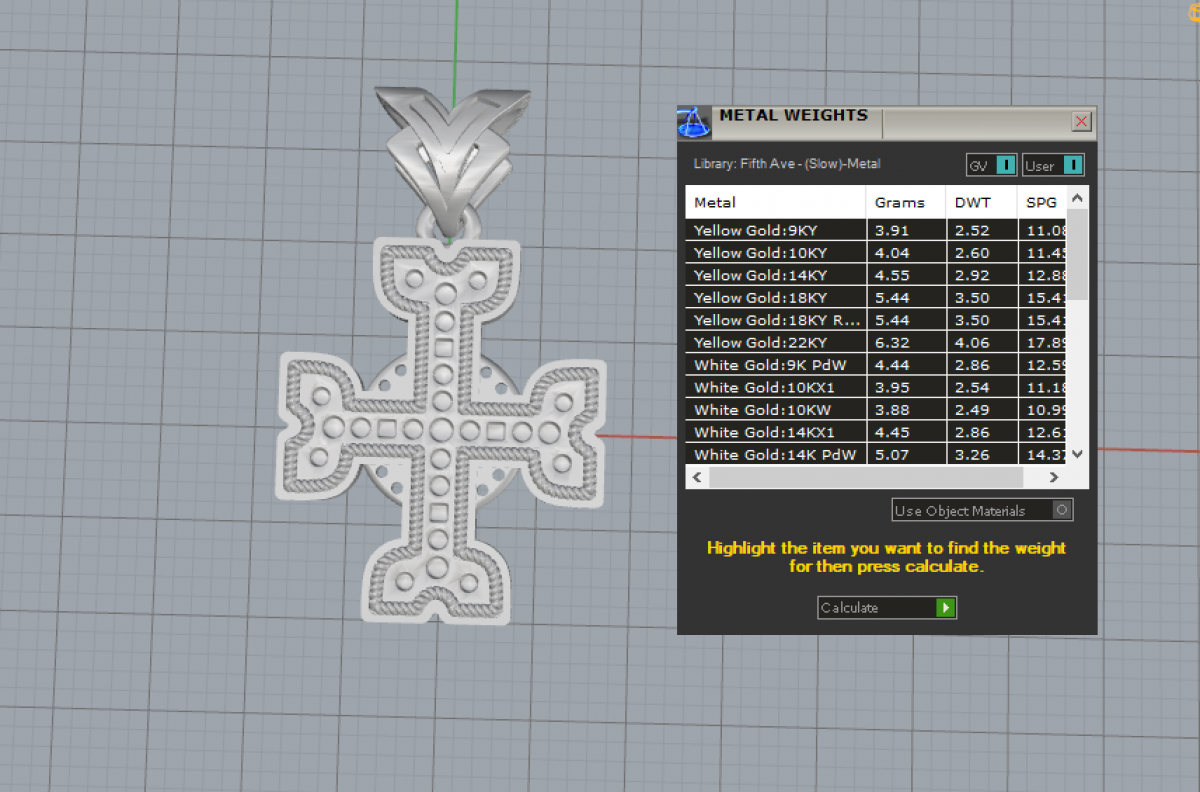Select the White Gold:10KW row
The height and width of the screenshot is (792, 1200).
click(774, 410)
